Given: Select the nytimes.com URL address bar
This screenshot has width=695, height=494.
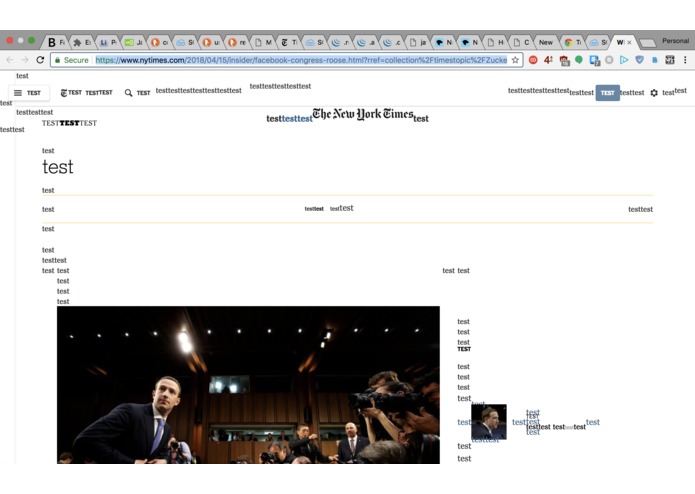Looking at the screenshot, I should tap(286, 60).
